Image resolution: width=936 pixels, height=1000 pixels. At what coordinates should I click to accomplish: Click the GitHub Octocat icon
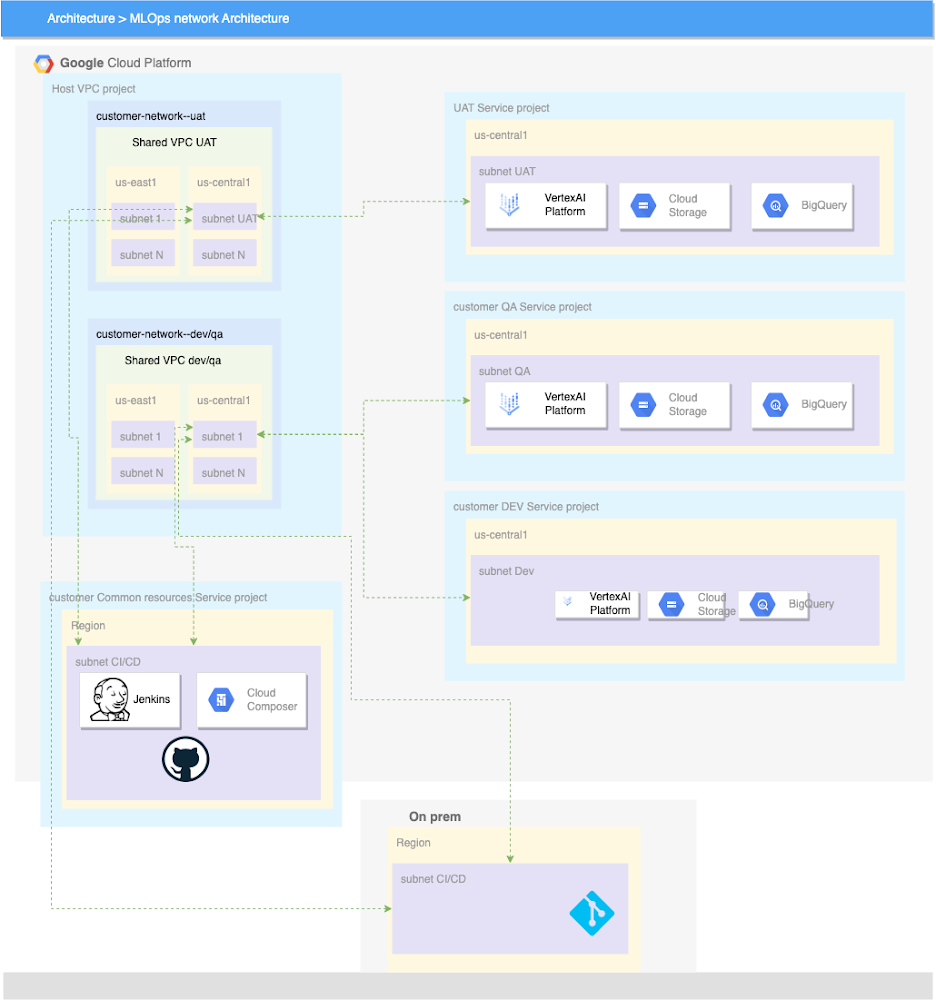(186, 759)
